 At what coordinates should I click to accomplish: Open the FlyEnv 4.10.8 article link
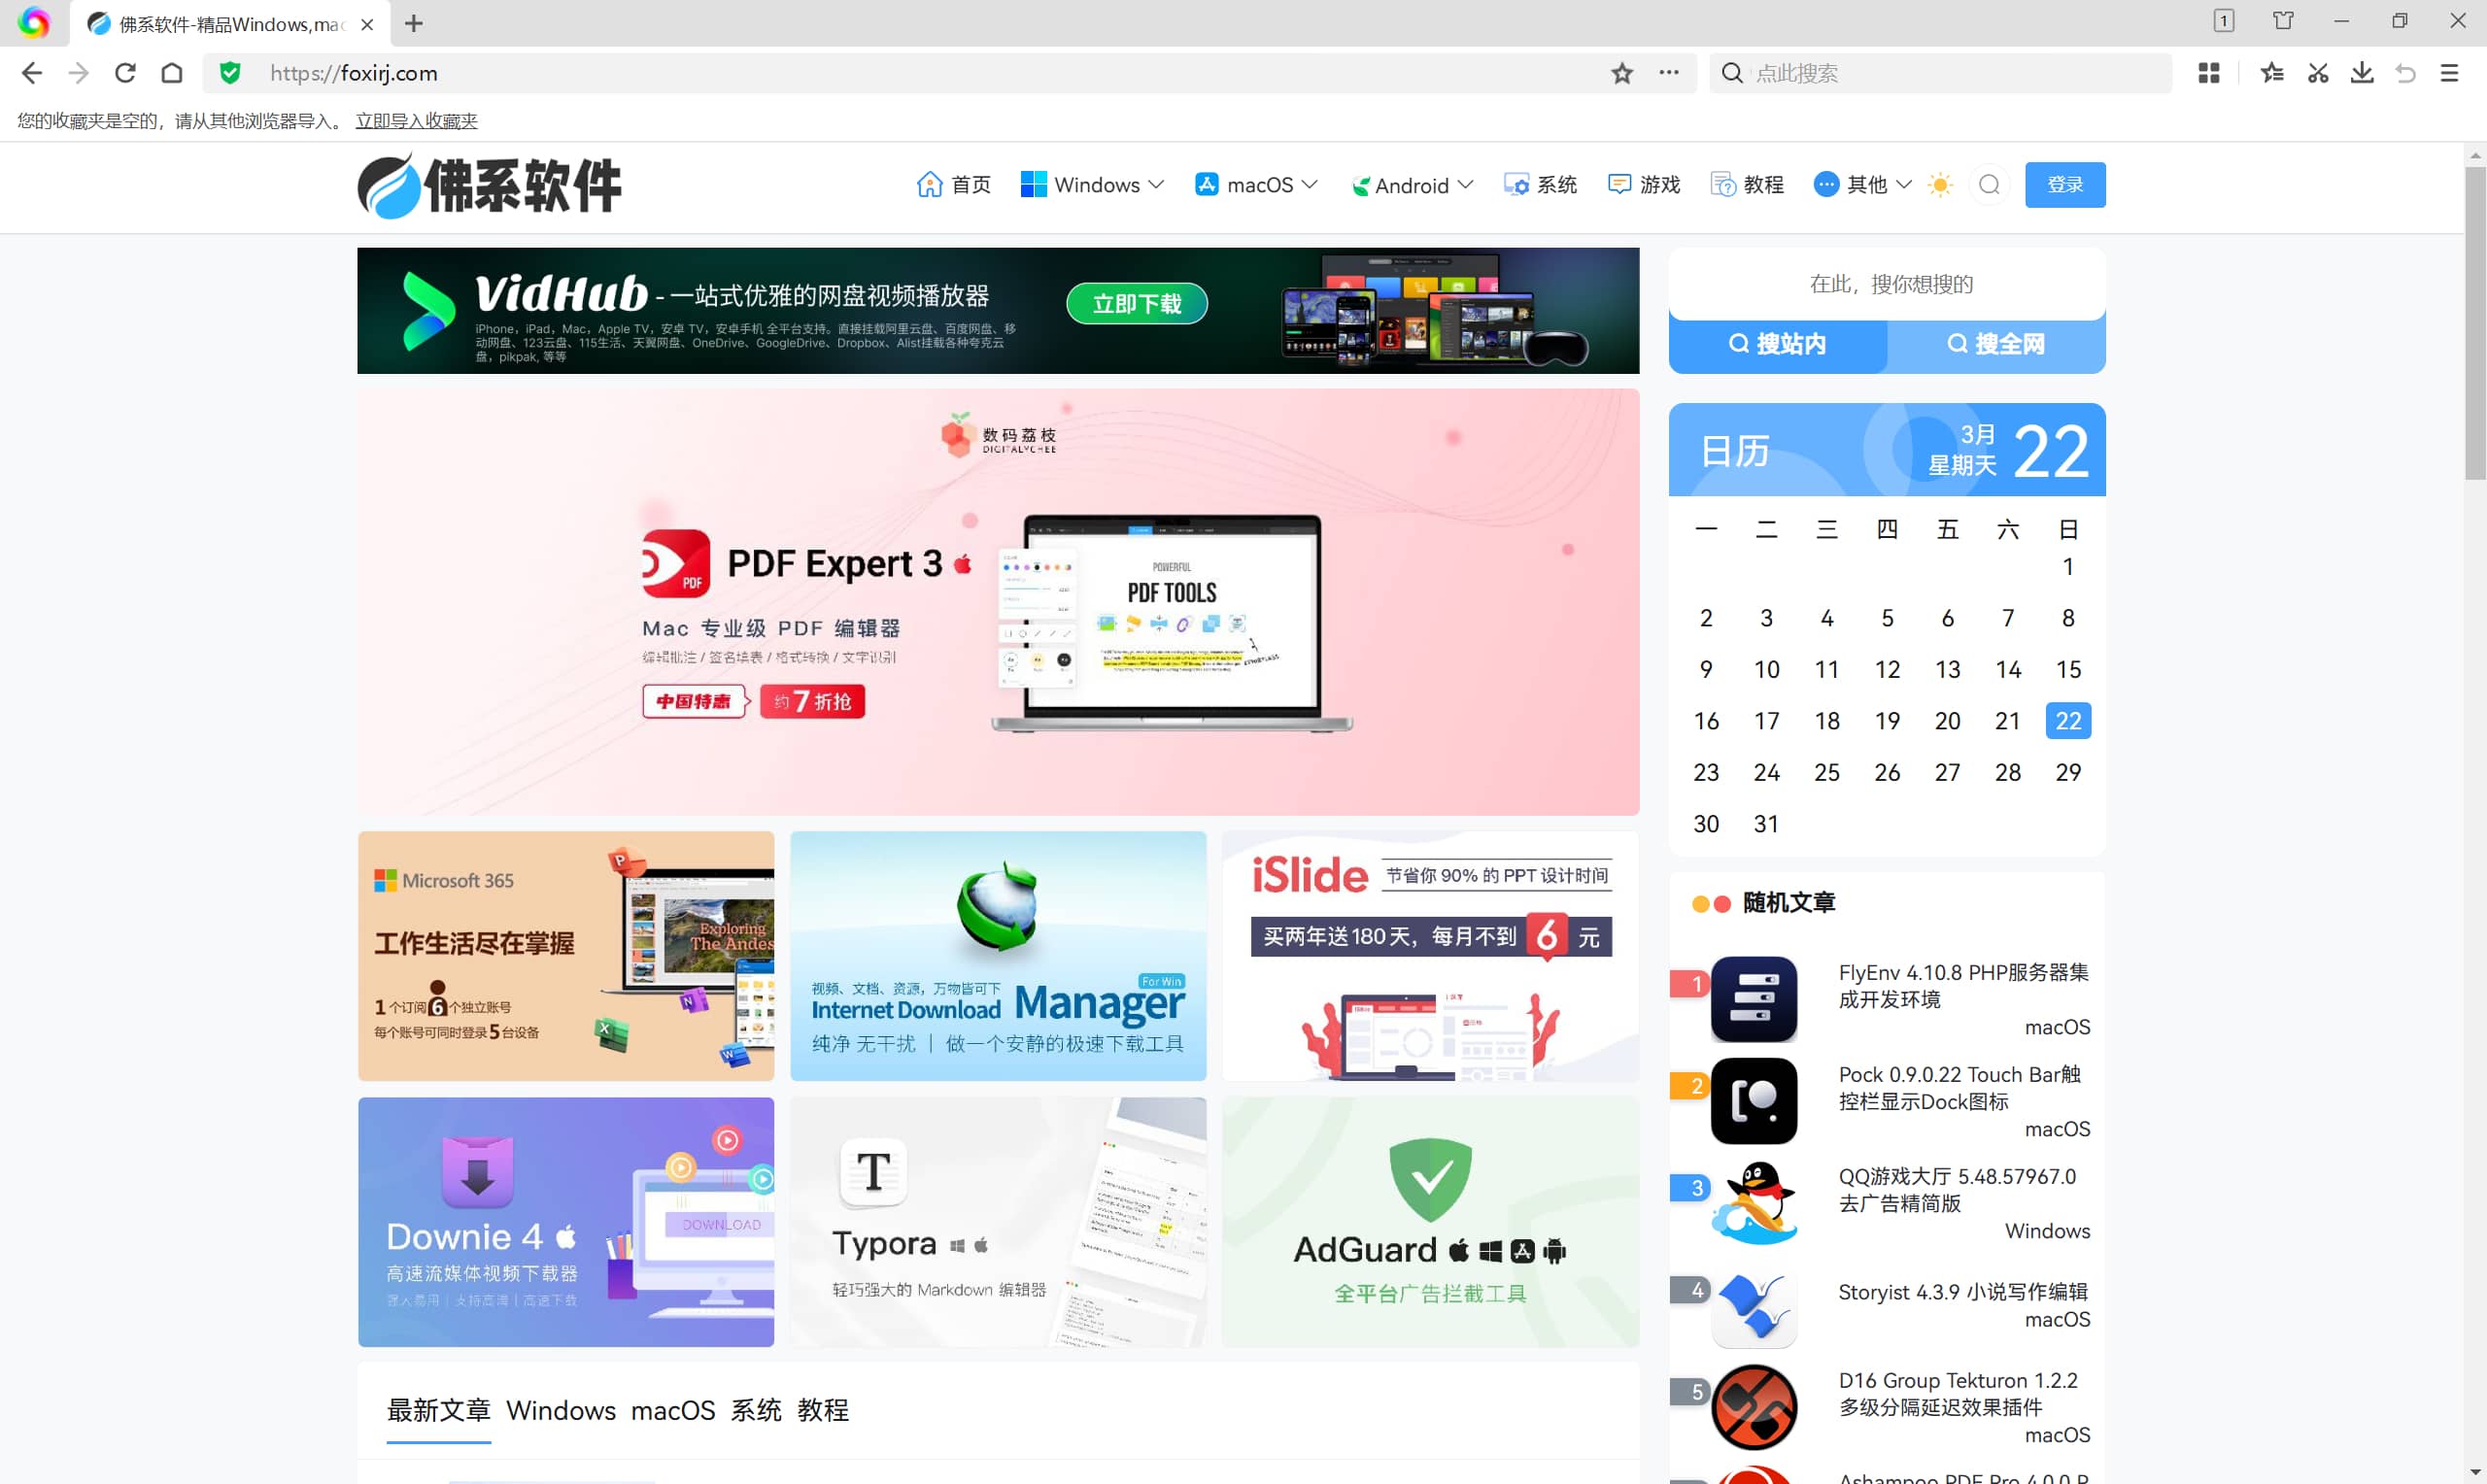[x=1963, y=986]
